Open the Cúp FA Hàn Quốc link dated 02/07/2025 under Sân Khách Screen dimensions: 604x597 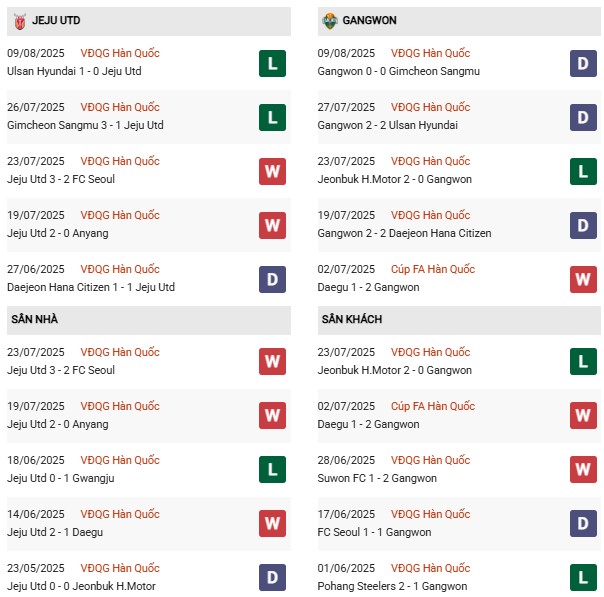click(x=432, y=406)
